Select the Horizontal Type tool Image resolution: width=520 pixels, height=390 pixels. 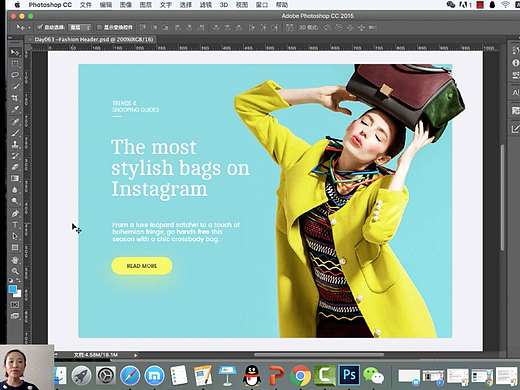[15, 225]
